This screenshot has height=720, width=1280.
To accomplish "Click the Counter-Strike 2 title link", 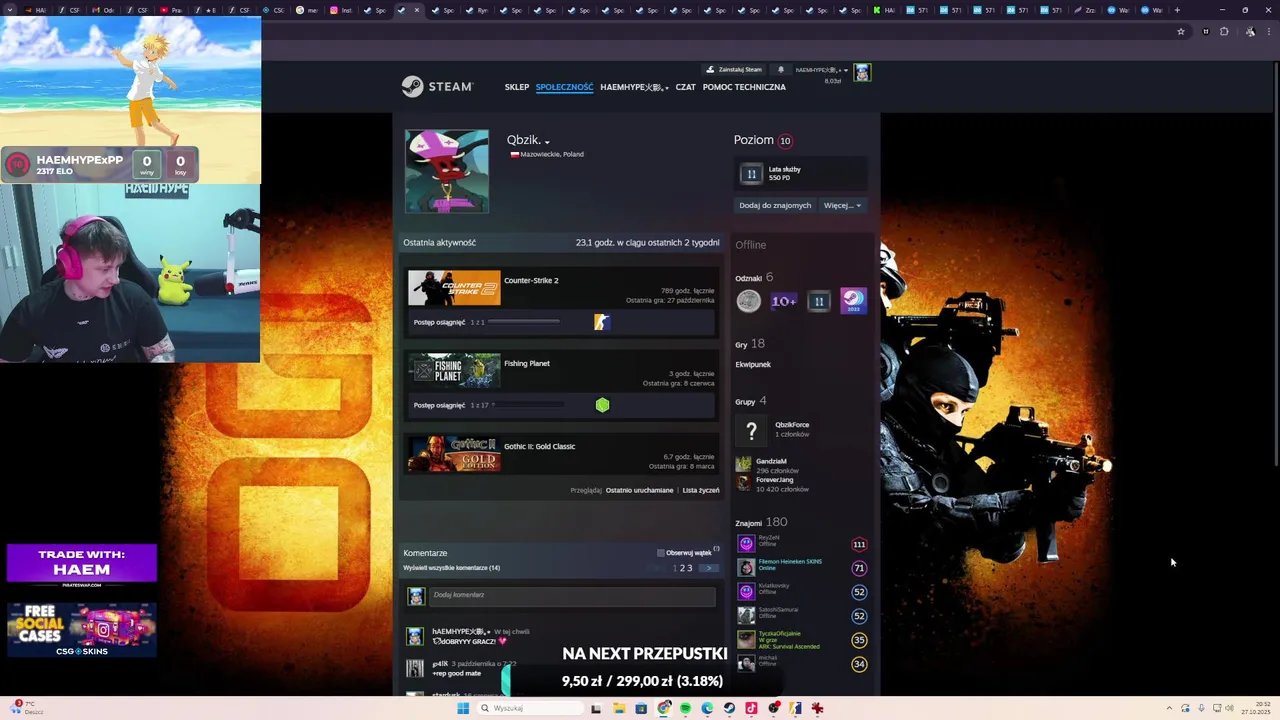I will (x=531, y=281).
